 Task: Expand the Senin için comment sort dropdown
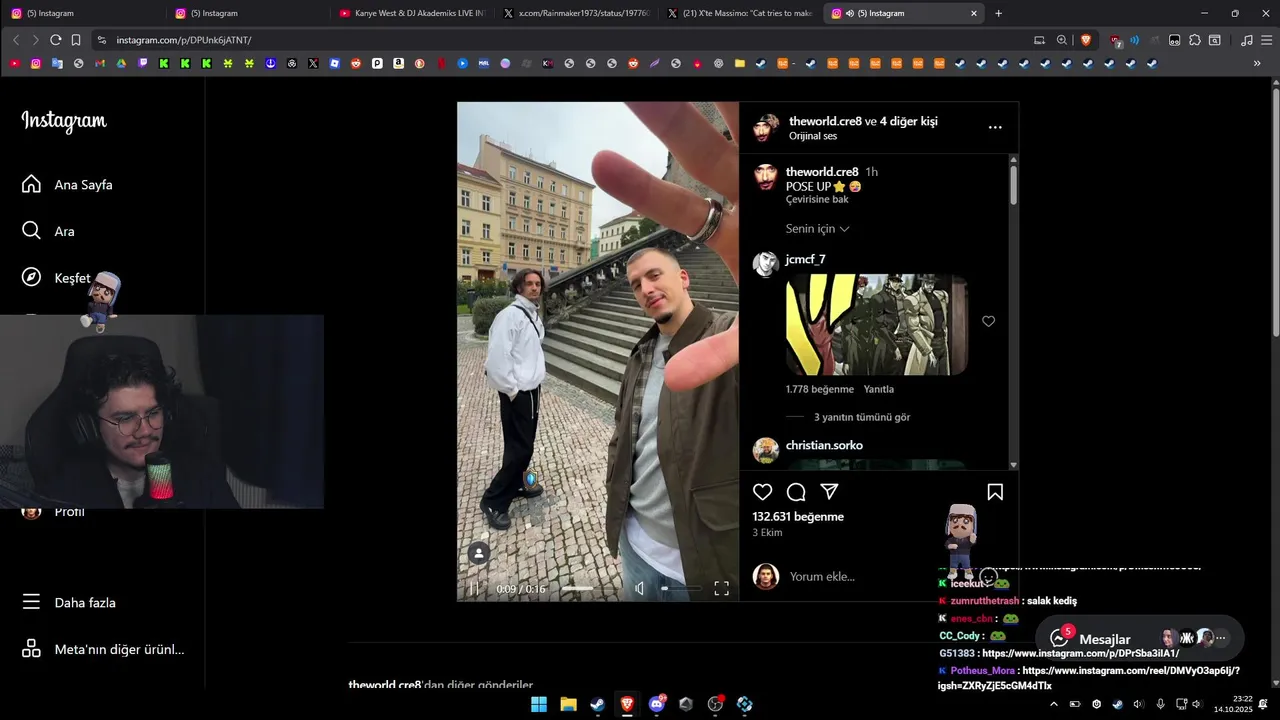[818, 229]
